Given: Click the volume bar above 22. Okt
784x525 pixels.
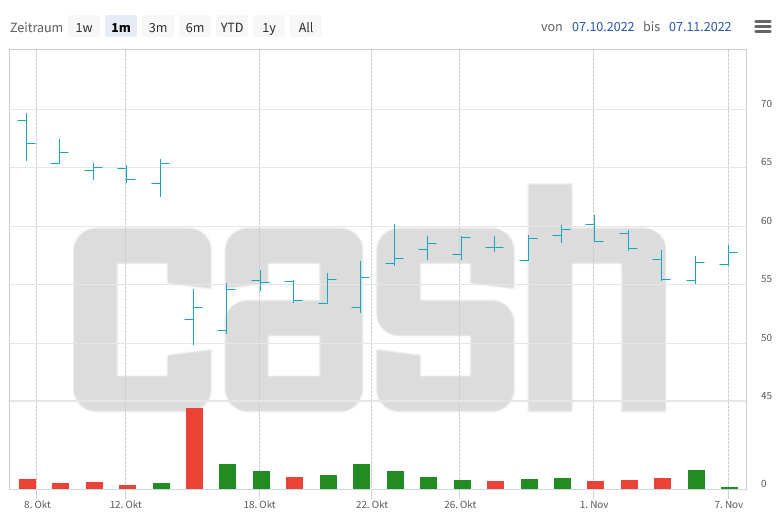Looking at the screenshot, I should point(362,476).
